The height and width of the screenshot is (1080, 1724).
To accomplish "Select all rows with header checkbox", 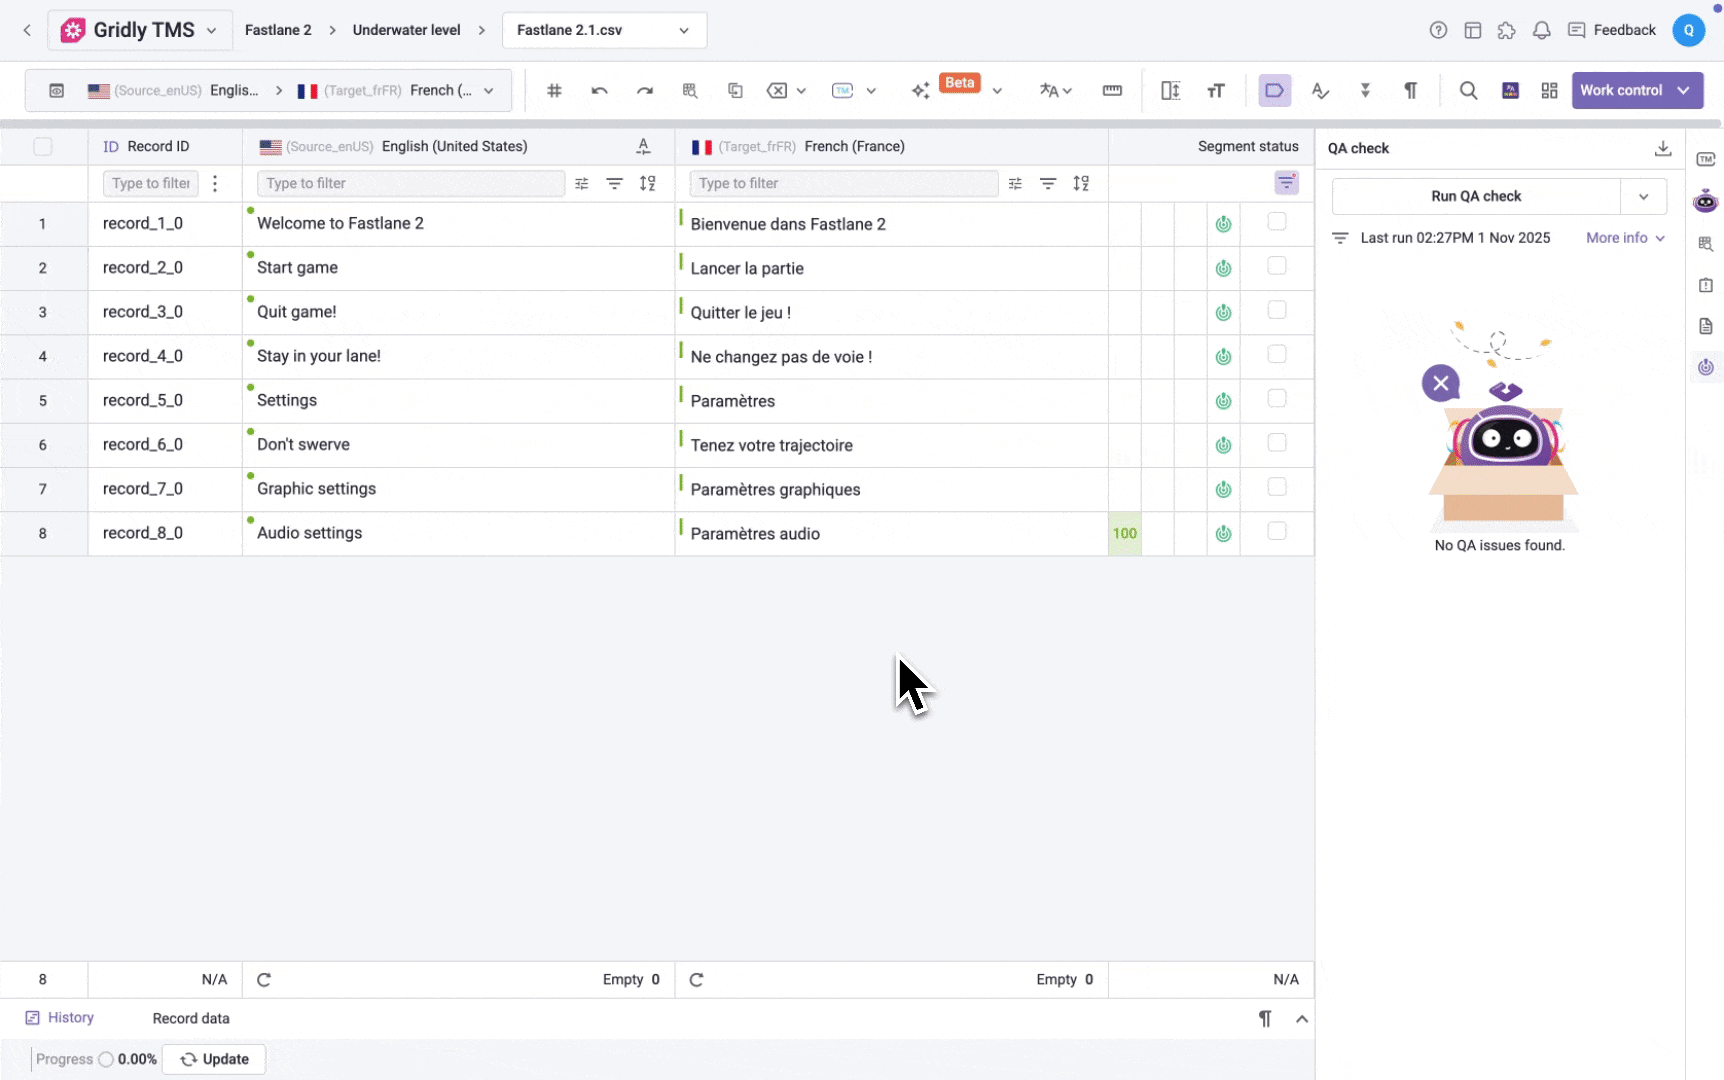I will pos(43,147).
